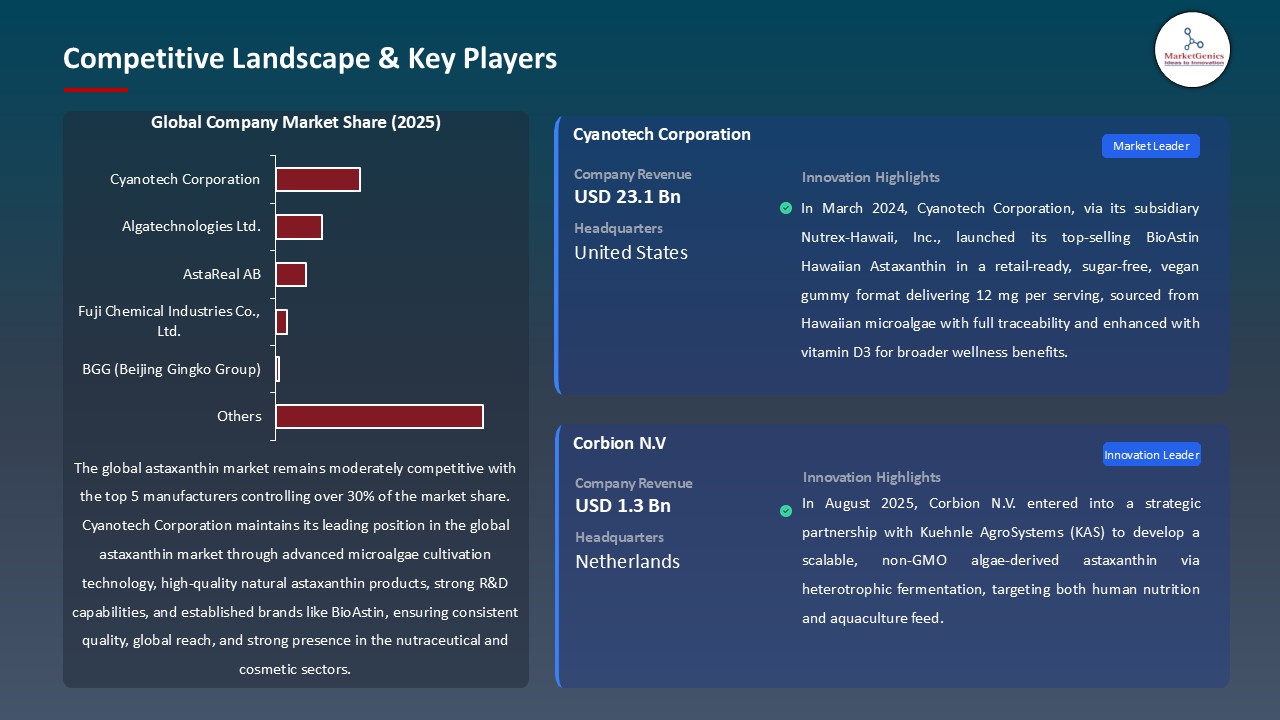This screenshot has height=720, width=1280.
Task: Click the red underline beneath the slide title
Action: 95,87
